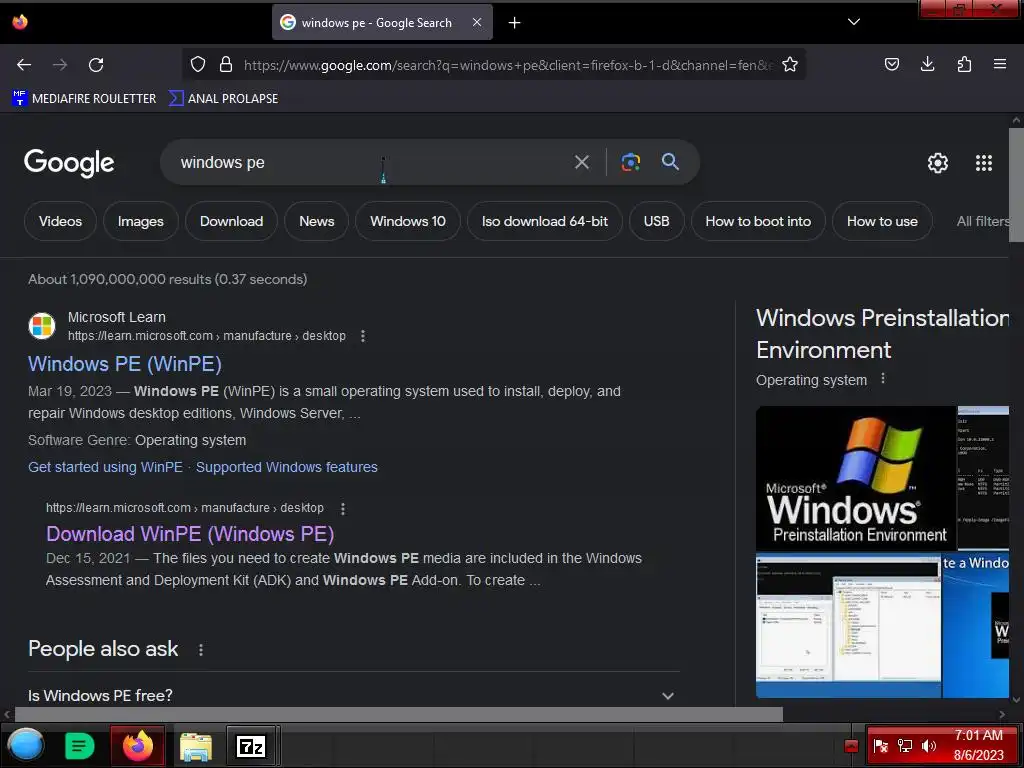Click inside the windows pe search field
The height and width of the screenshot is (768, 1024).
click(x=366, y=162)
